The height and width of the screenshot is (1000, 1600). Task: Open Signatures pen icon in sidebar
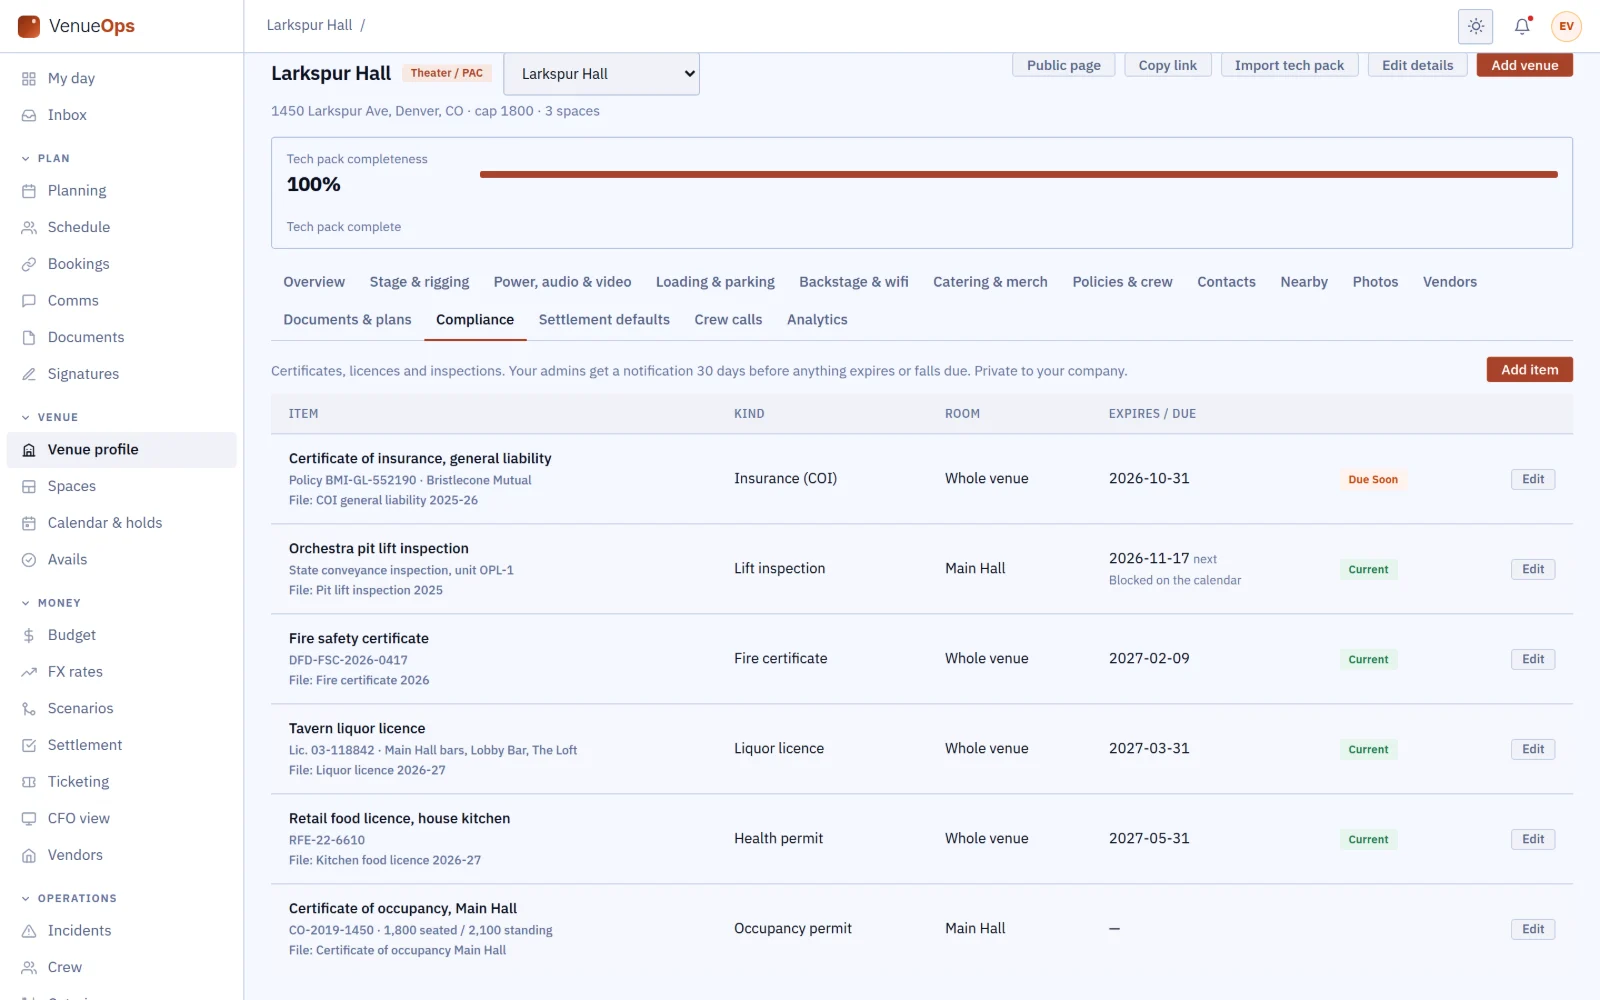(29, 374)
